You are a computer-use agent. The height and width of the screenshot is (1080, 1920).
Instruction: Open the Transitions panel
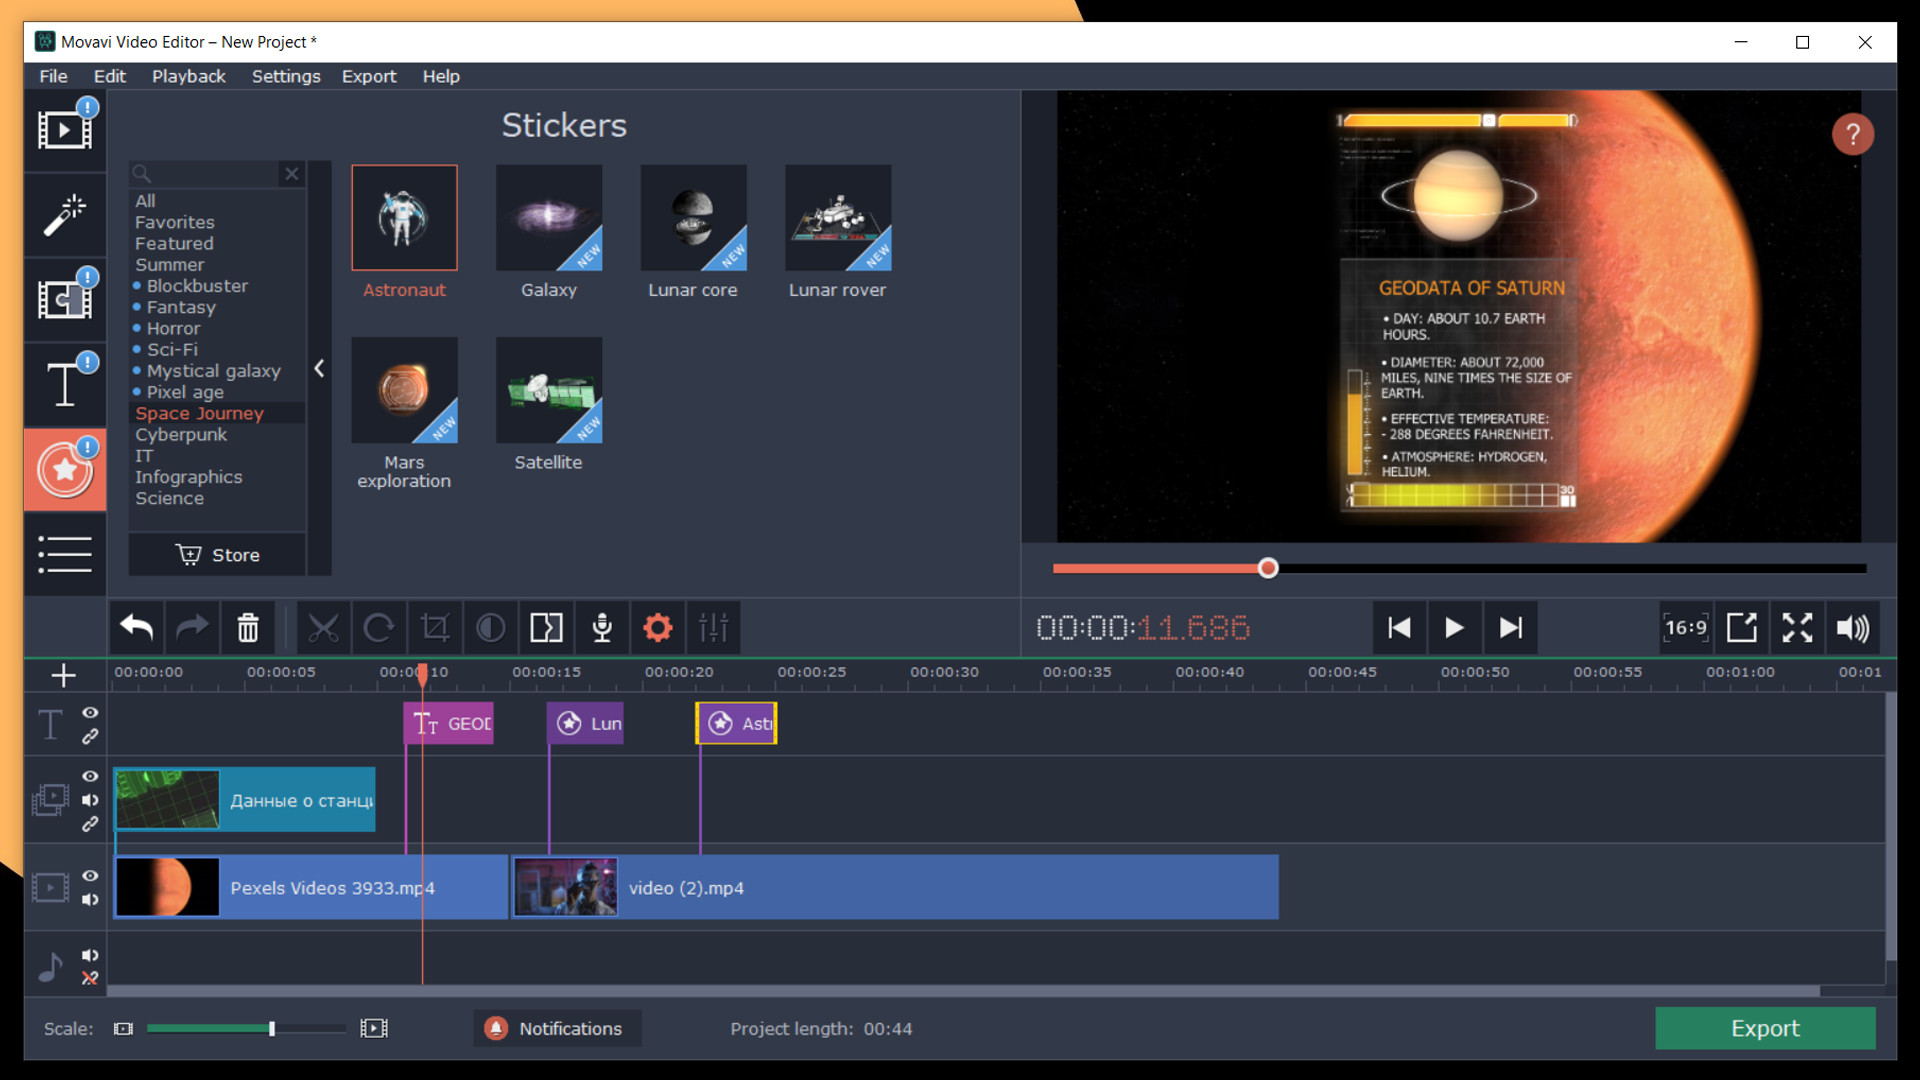(64, 298)
